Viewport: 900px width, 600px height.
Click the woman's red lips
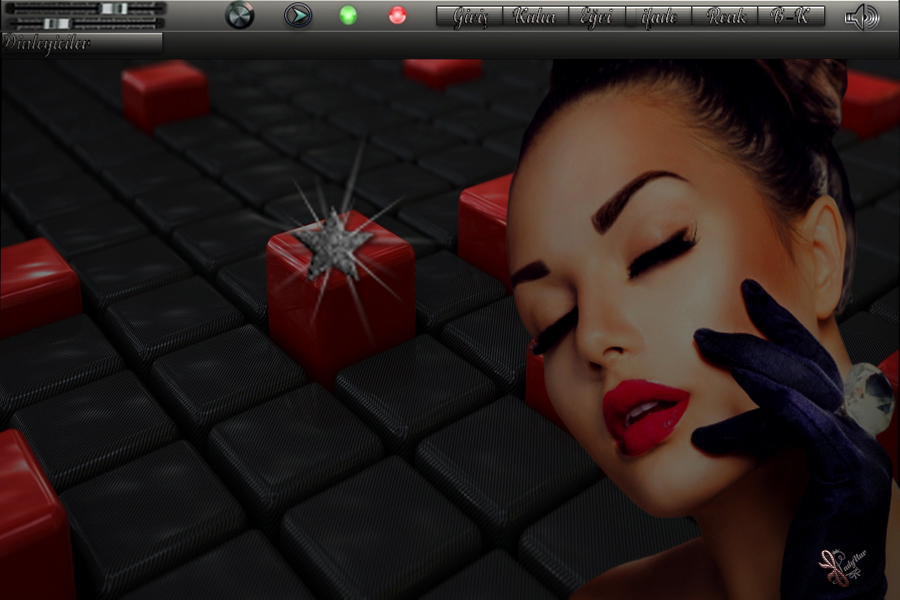643,411
